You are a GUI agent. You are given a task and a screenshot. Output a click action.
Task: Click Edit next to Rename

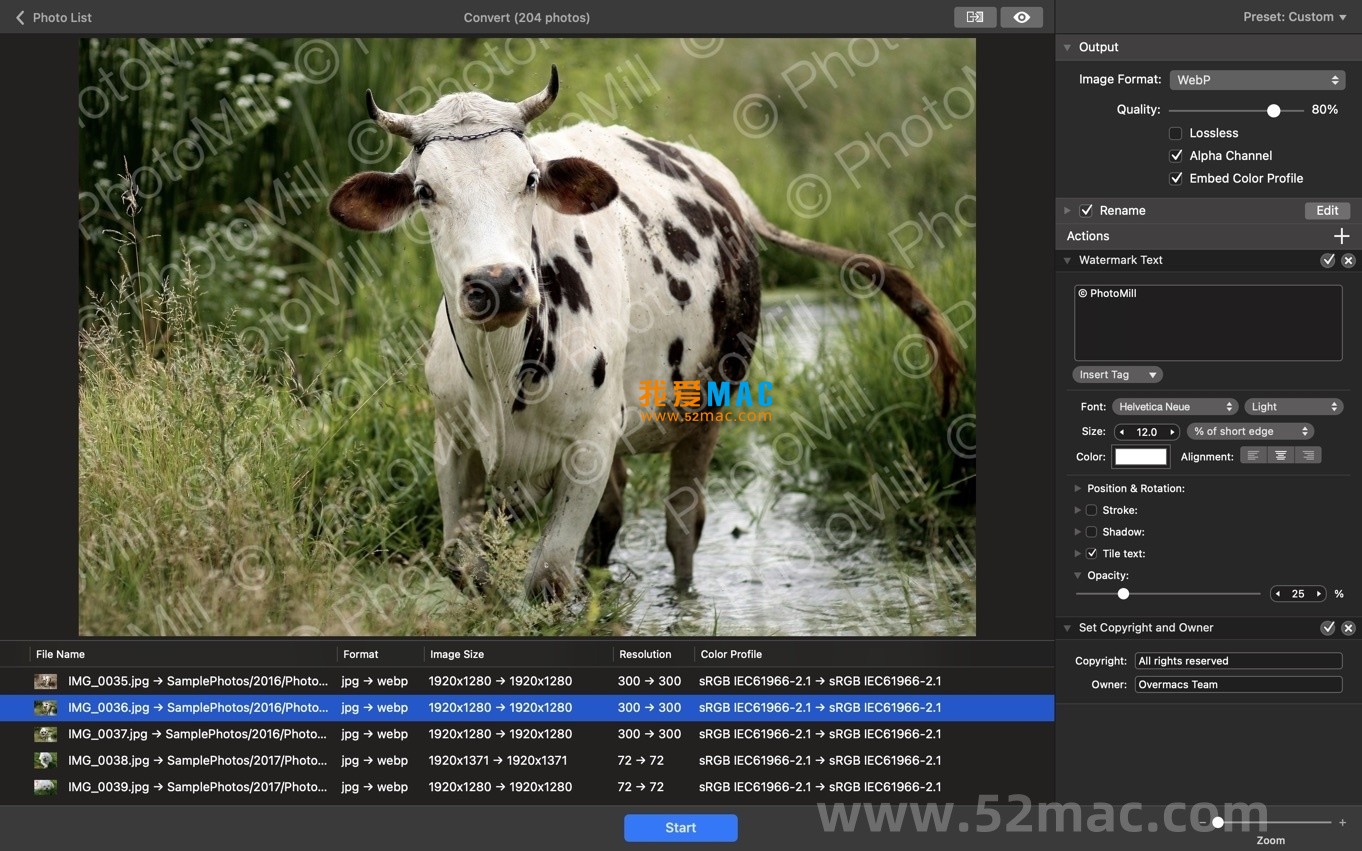tap(1327, 210)
